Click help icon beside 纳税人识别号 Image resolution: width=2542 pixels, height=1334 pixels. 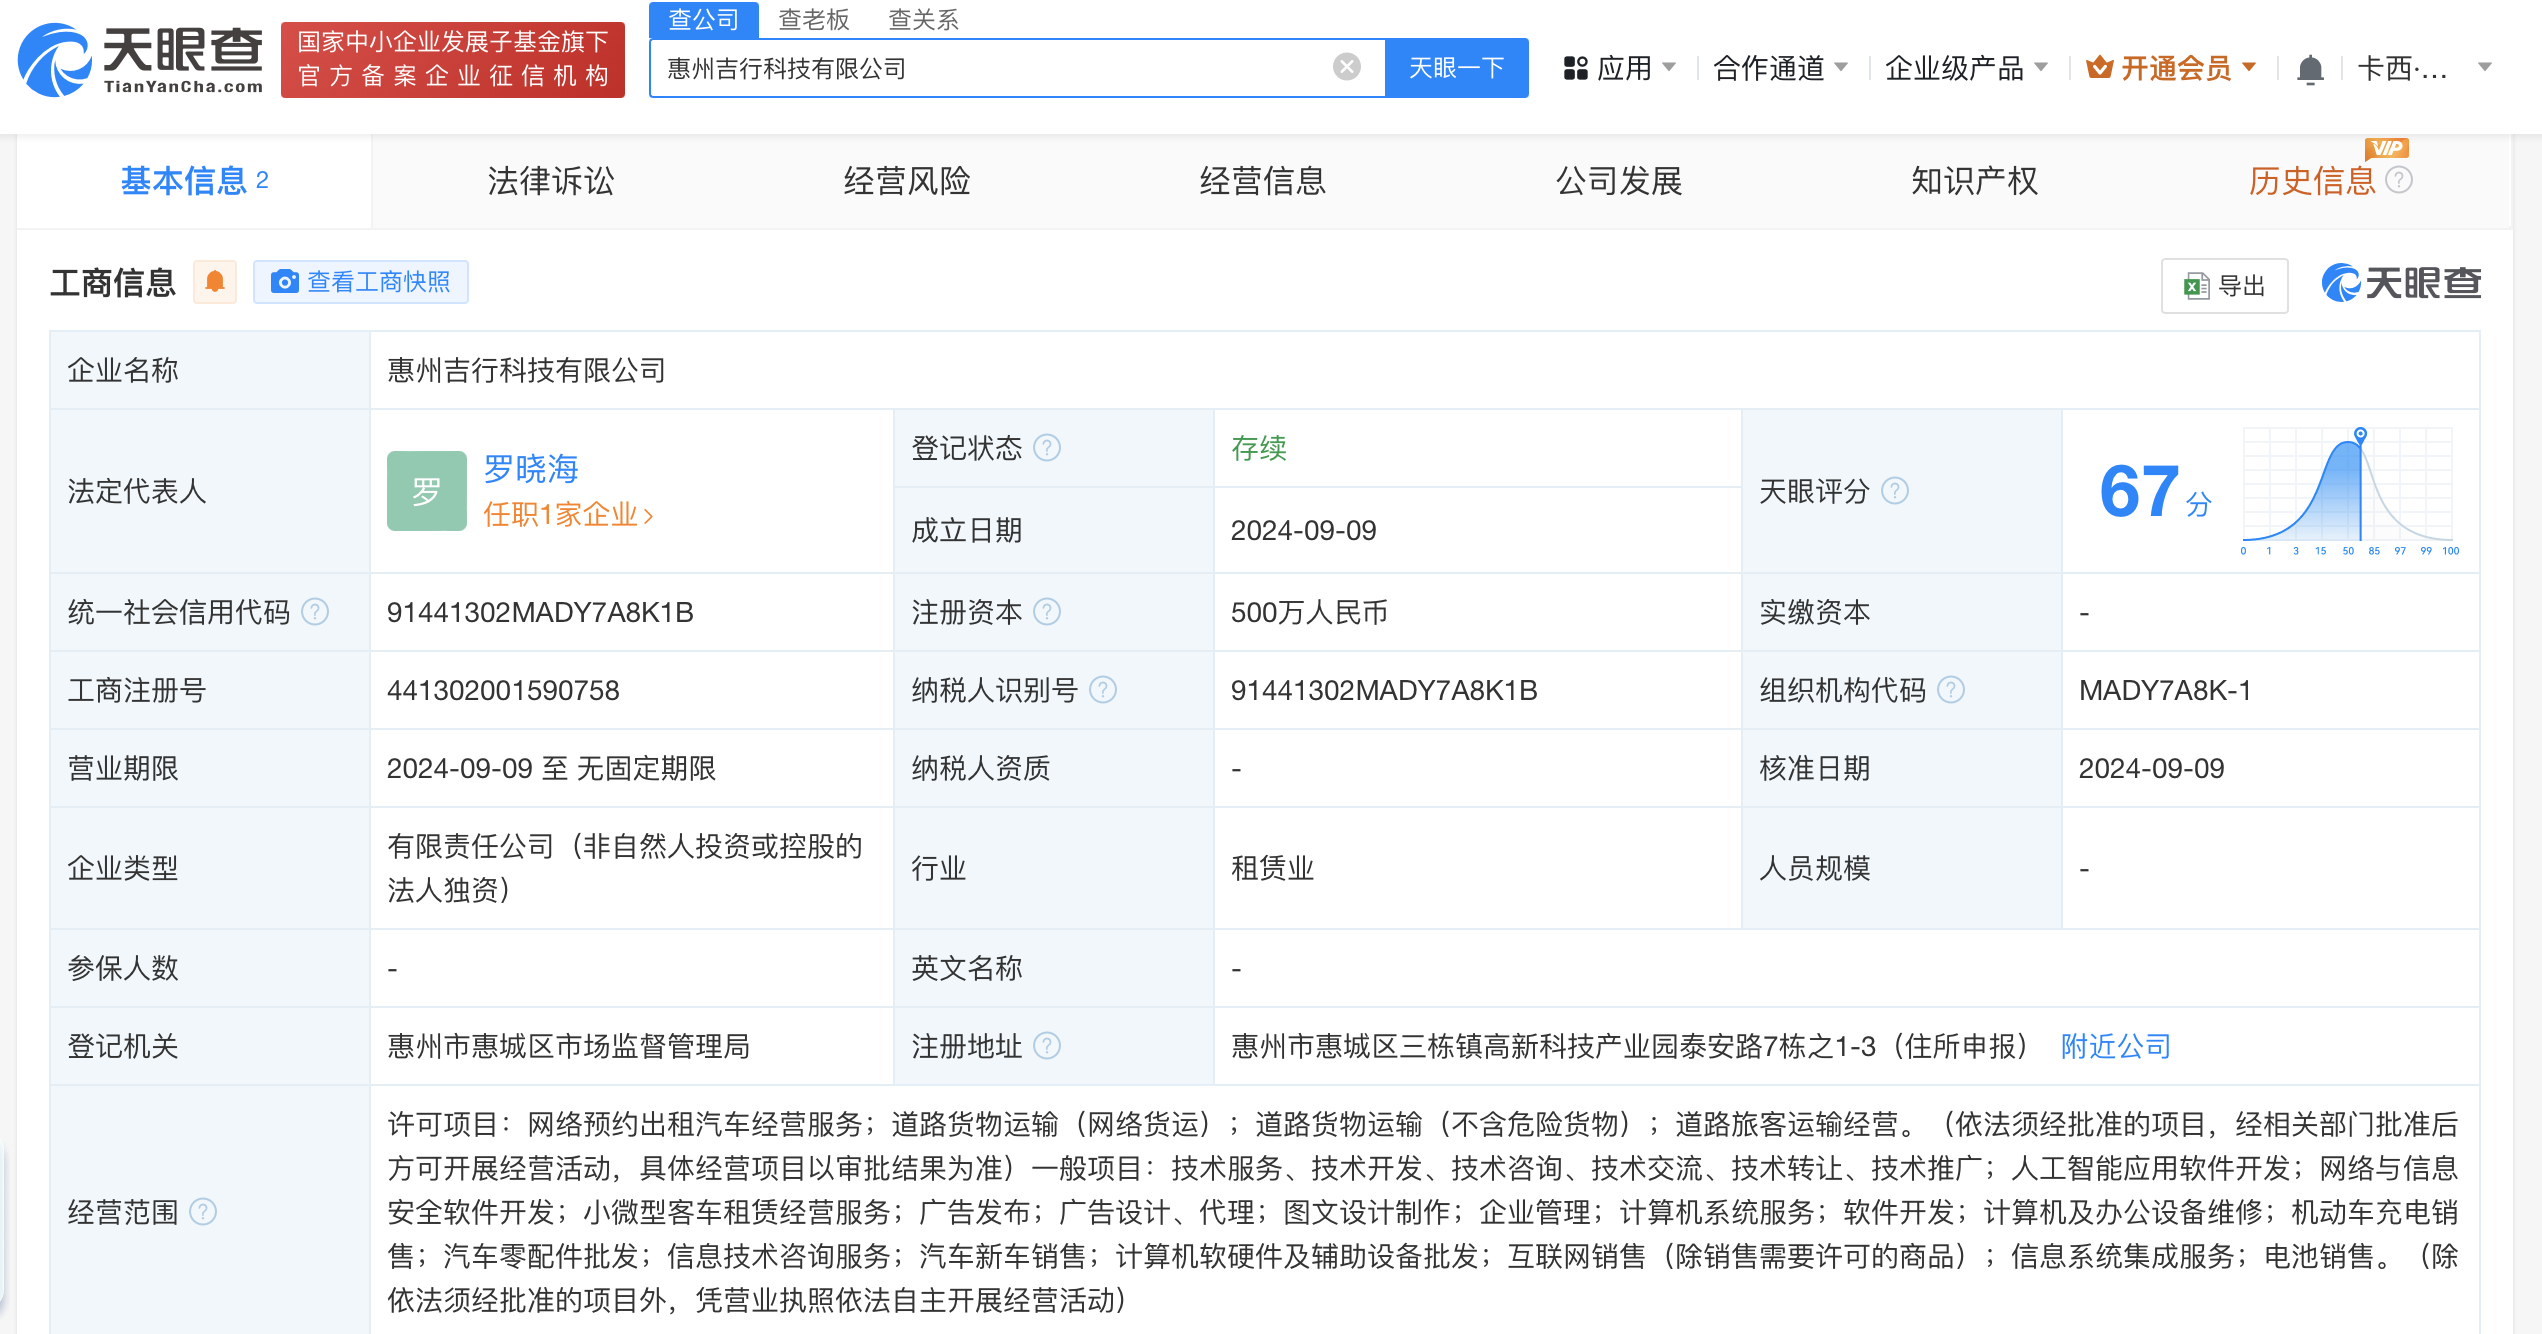pyautogui.click(x=1103, y=689)
